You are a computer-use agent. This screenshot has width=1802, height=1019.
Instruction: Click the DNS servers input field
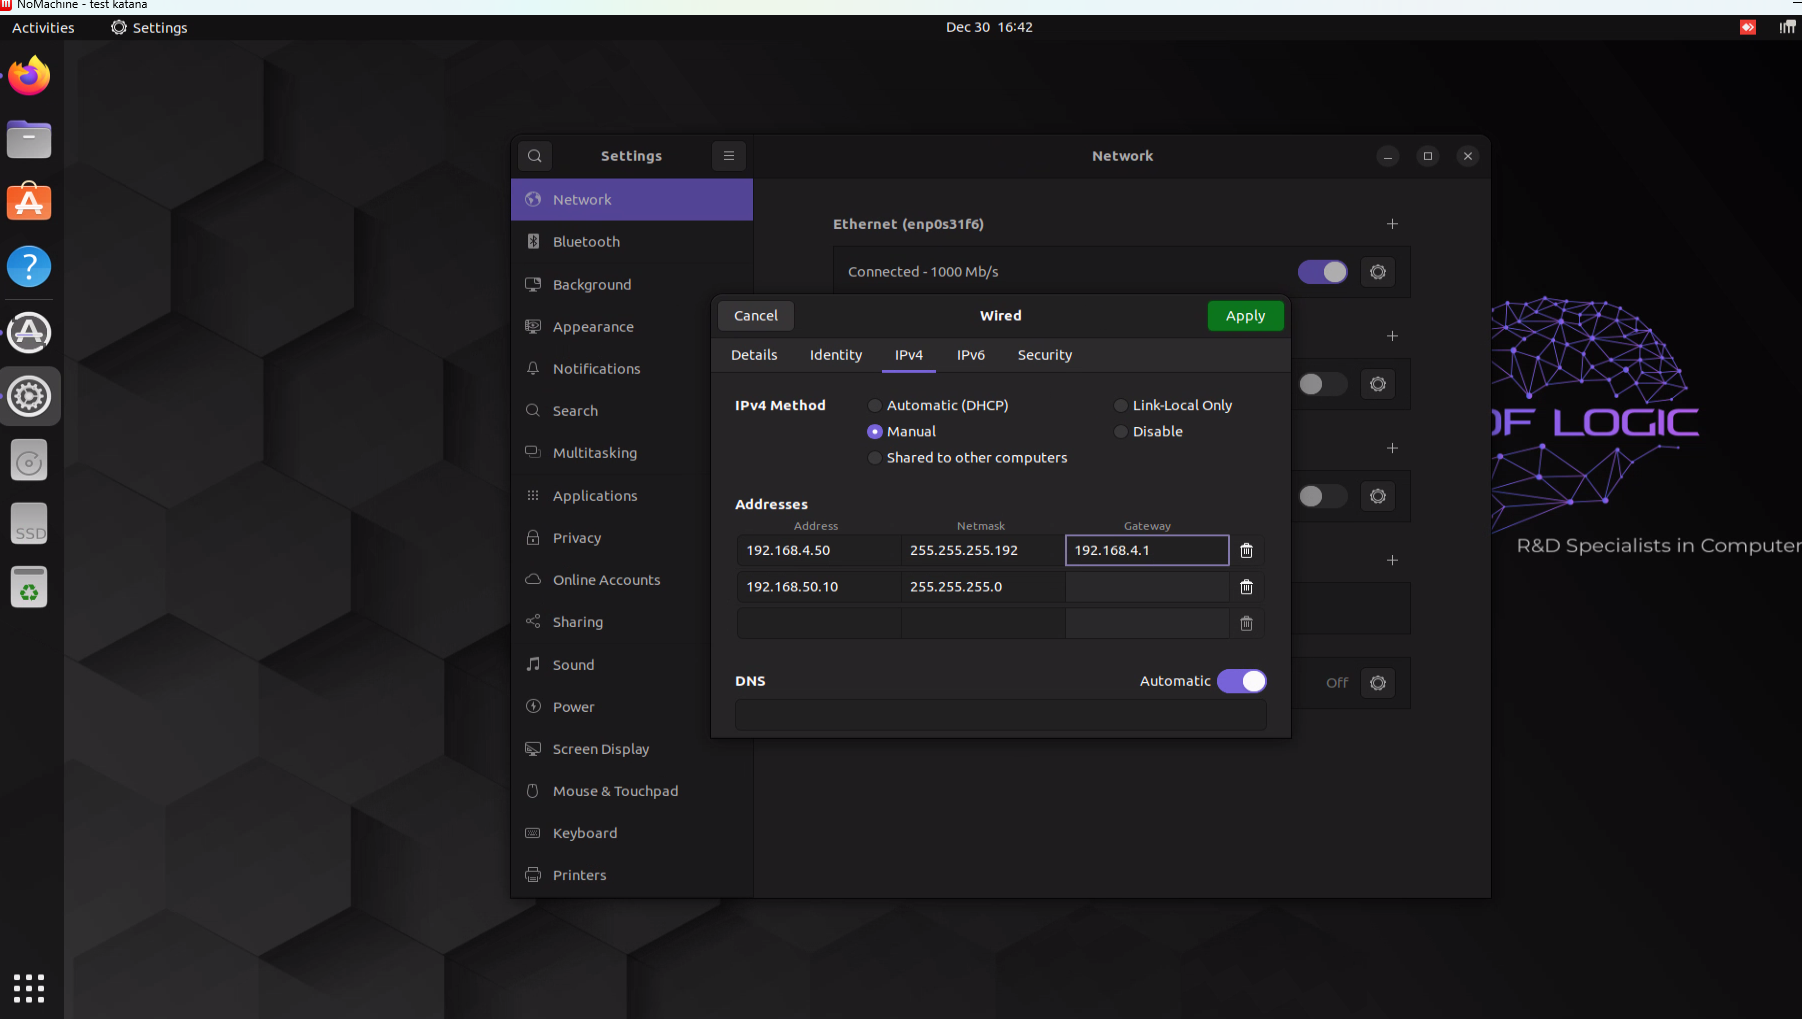pos(1000,715)
